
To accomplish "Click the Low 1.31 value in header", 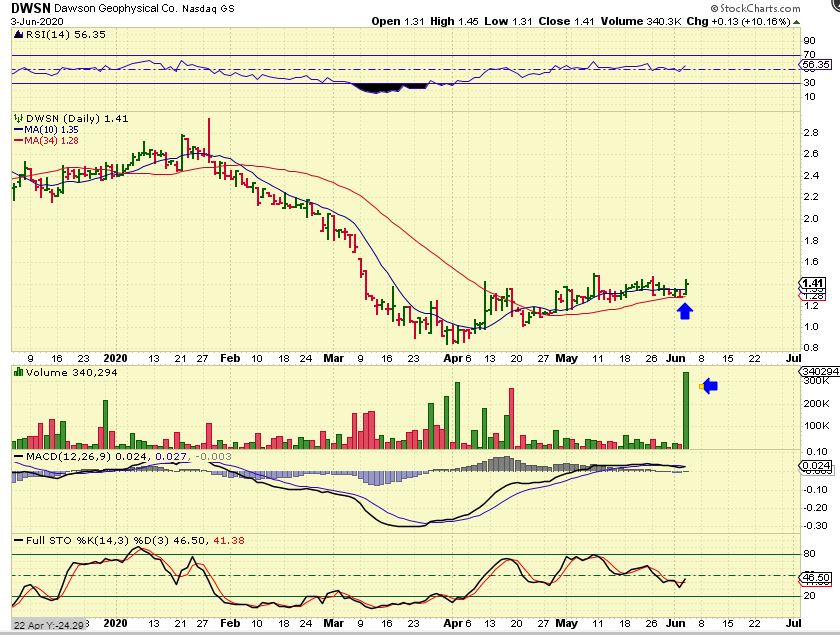I will coord(508,21).
